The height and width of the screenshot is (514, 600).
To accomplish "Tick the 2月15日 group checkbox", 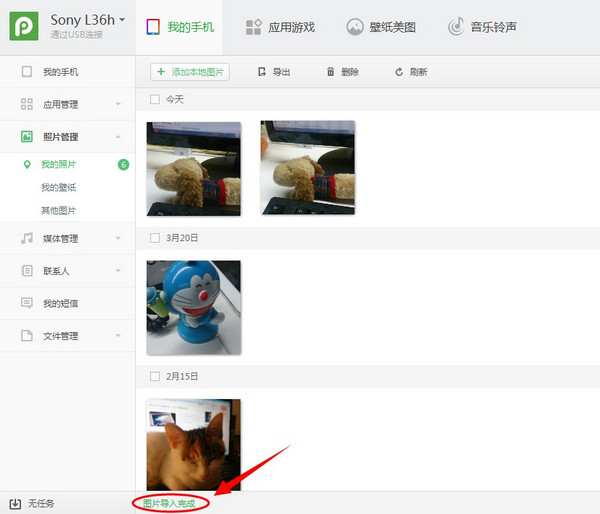I will (x=155, y=377).
